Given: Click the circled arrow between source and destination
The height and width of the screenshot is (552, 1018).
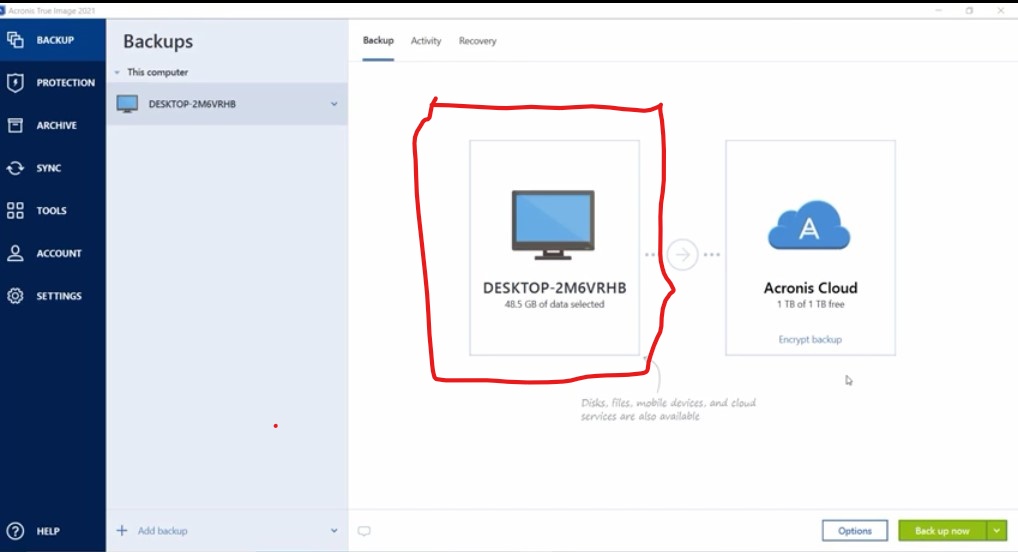Looking at the screenshot, I should tap(682, 255).
